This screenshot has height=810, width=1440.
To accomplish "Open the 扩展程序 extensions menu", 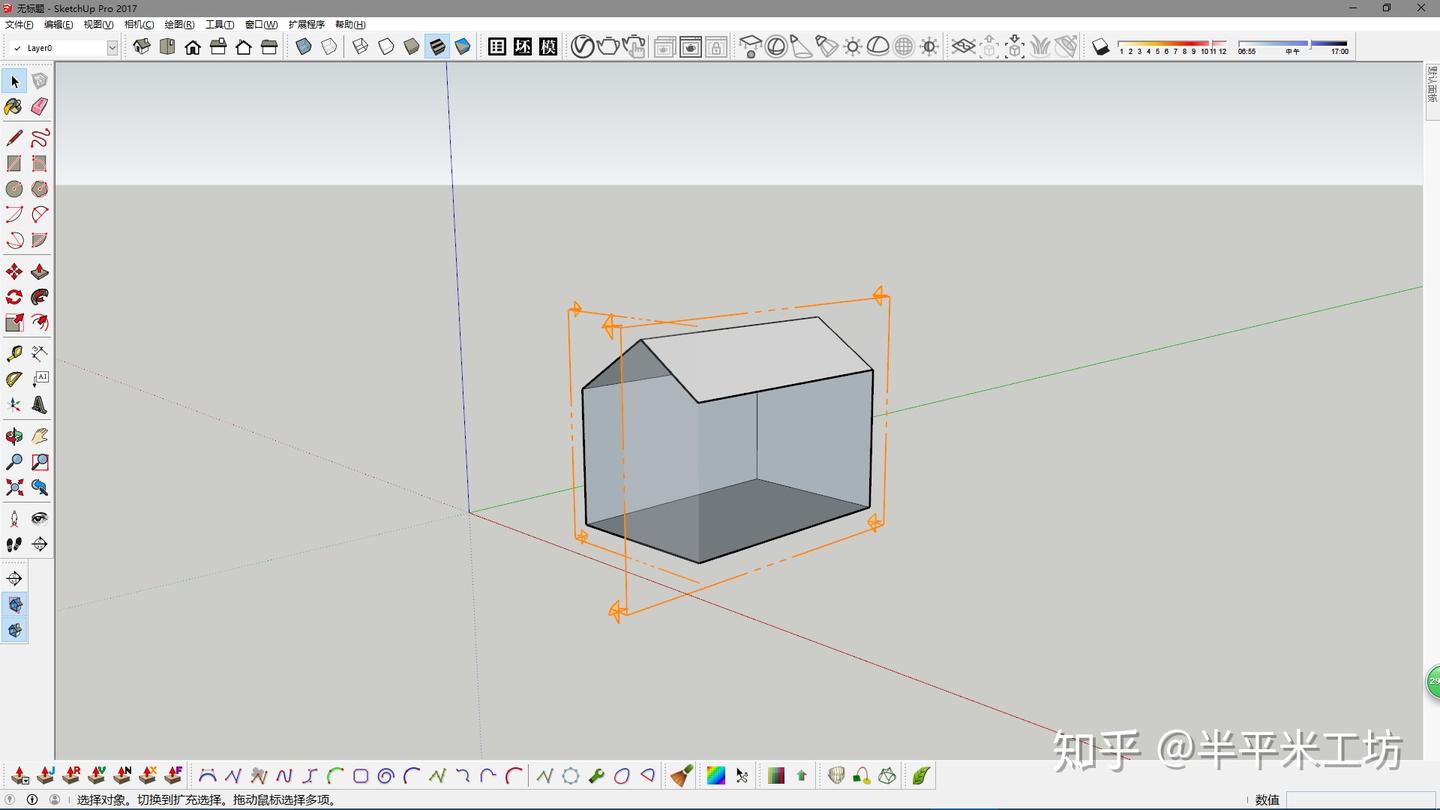I will coord(306,24).
